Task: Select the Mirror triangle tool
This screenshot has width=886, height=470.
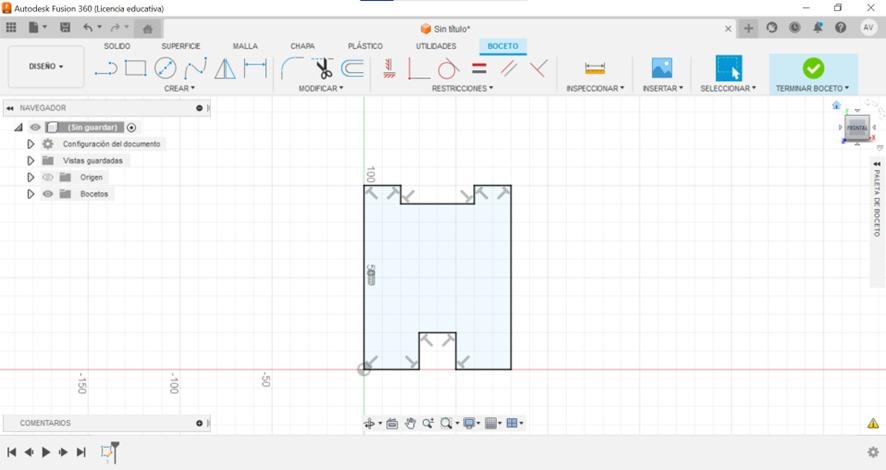Action: click(x=225, y=69)
